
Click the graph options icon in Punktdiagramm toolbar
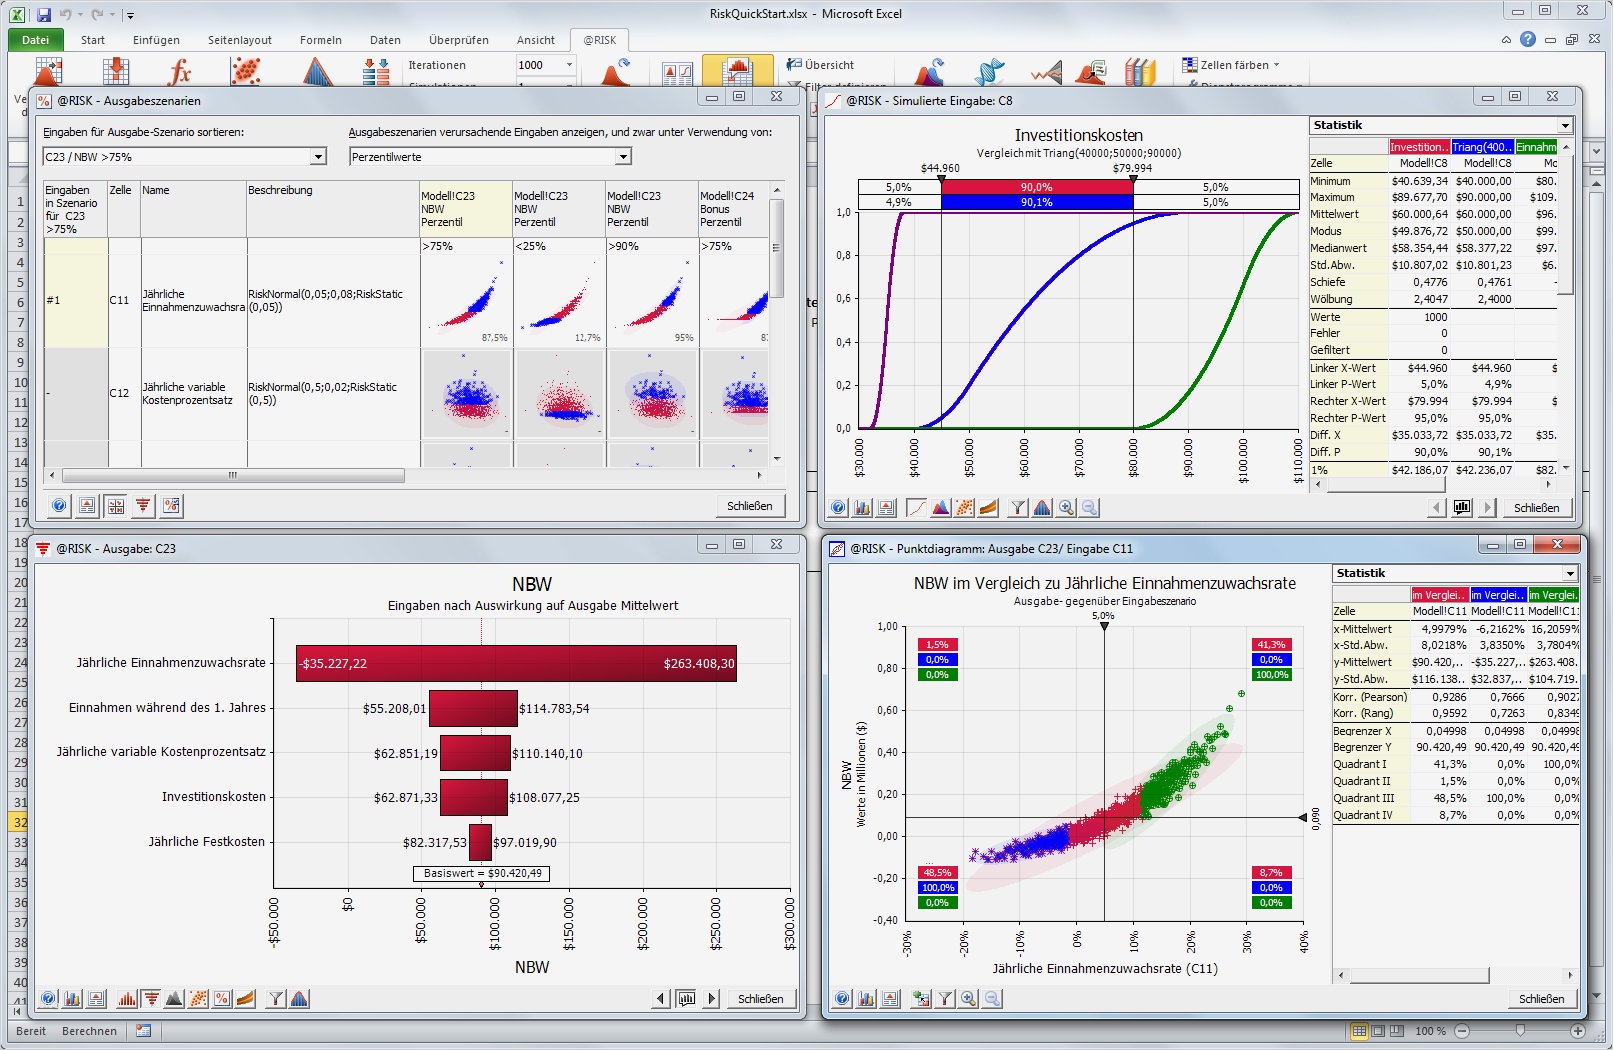click(x=867, y=998)
